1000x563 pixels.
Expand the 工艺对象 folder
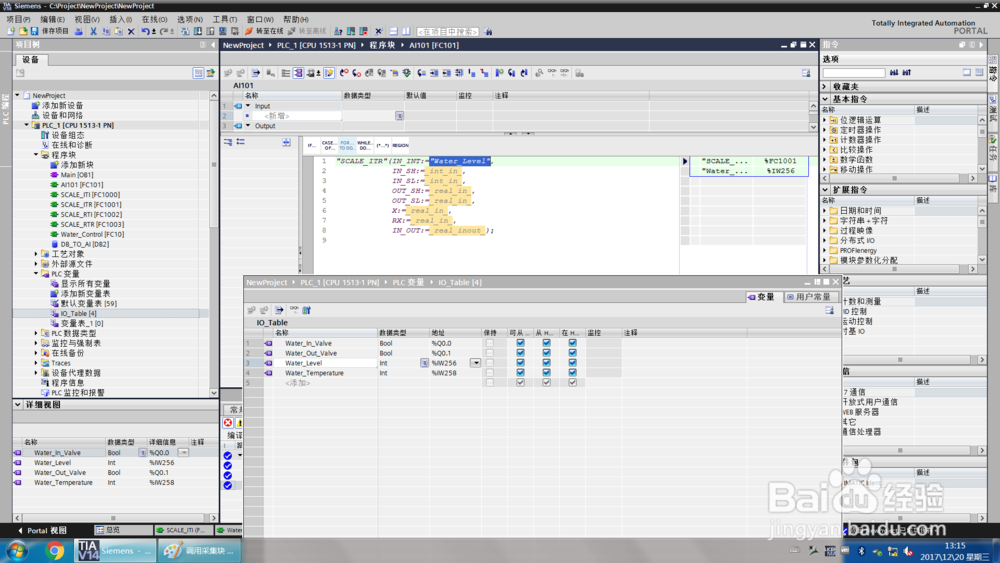tap(36, 254)
